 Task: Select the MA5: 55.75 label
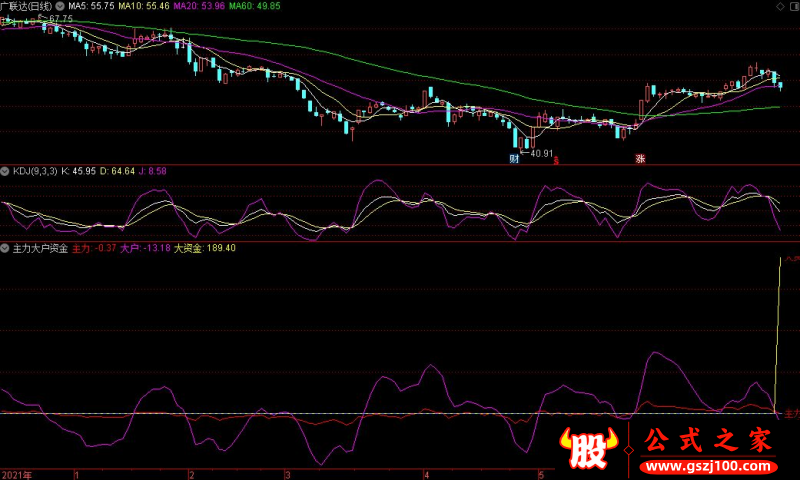(x=91, y=6)
